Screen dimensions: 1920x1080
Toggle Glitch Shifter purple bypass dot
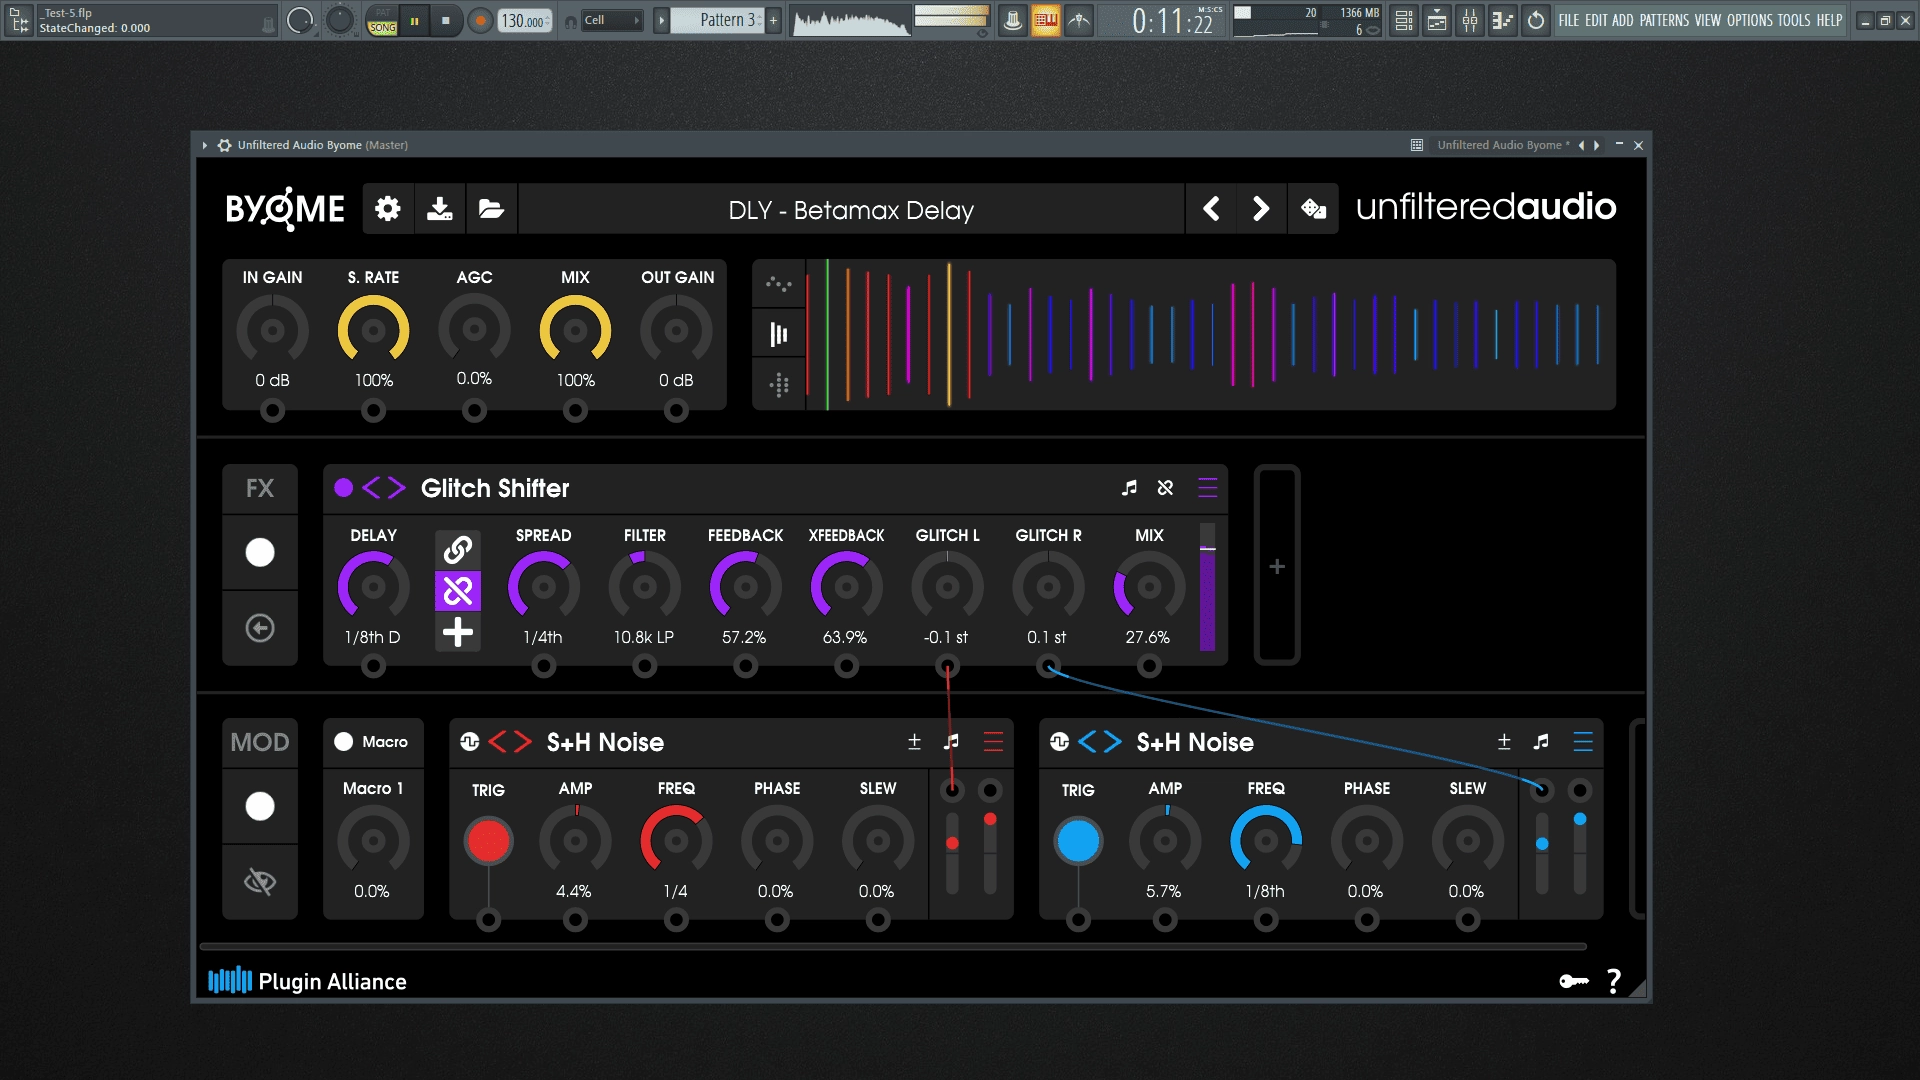(343, 488)
